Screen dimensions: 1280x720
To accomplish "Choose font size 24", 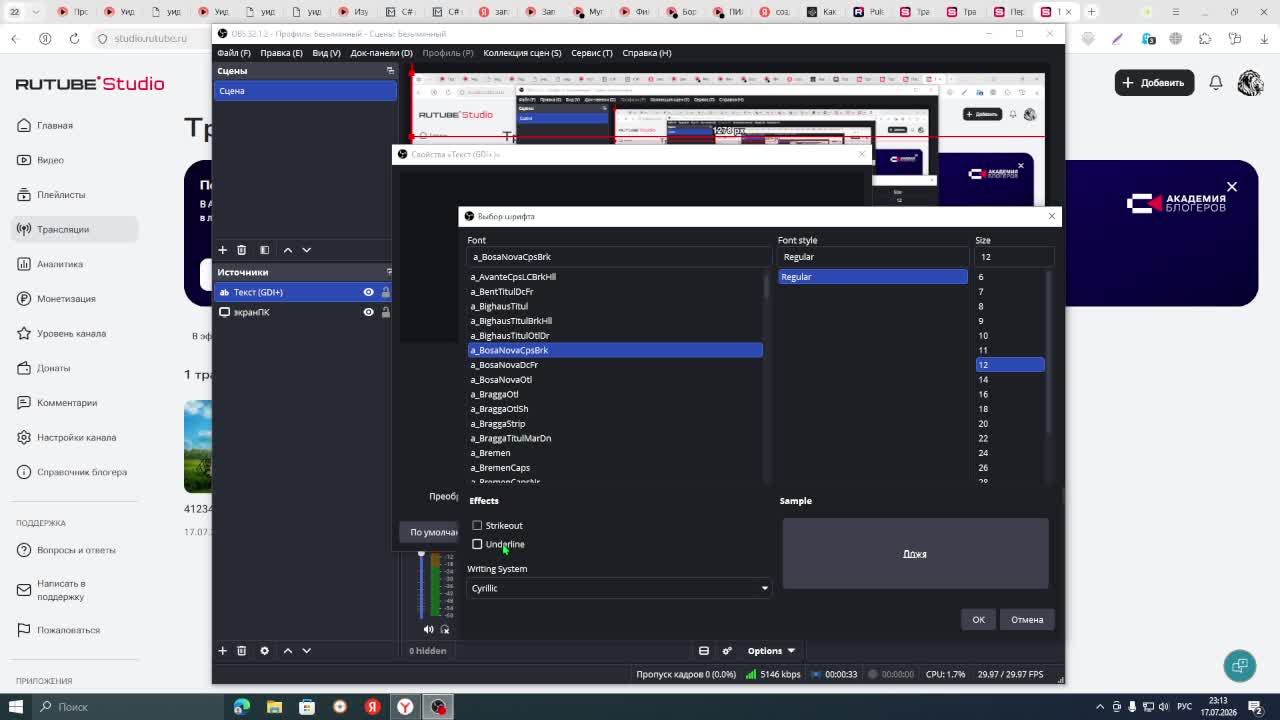I will 1010,453.
